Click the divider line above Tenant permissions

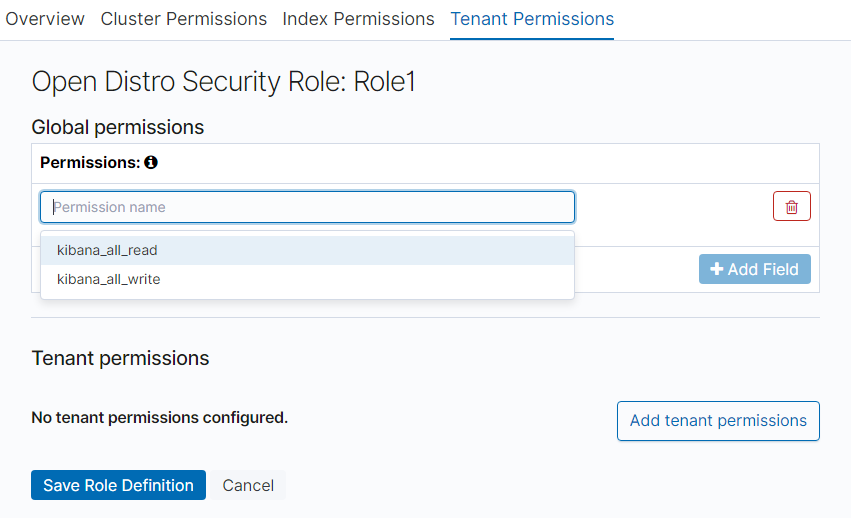[x=425, y=318]
